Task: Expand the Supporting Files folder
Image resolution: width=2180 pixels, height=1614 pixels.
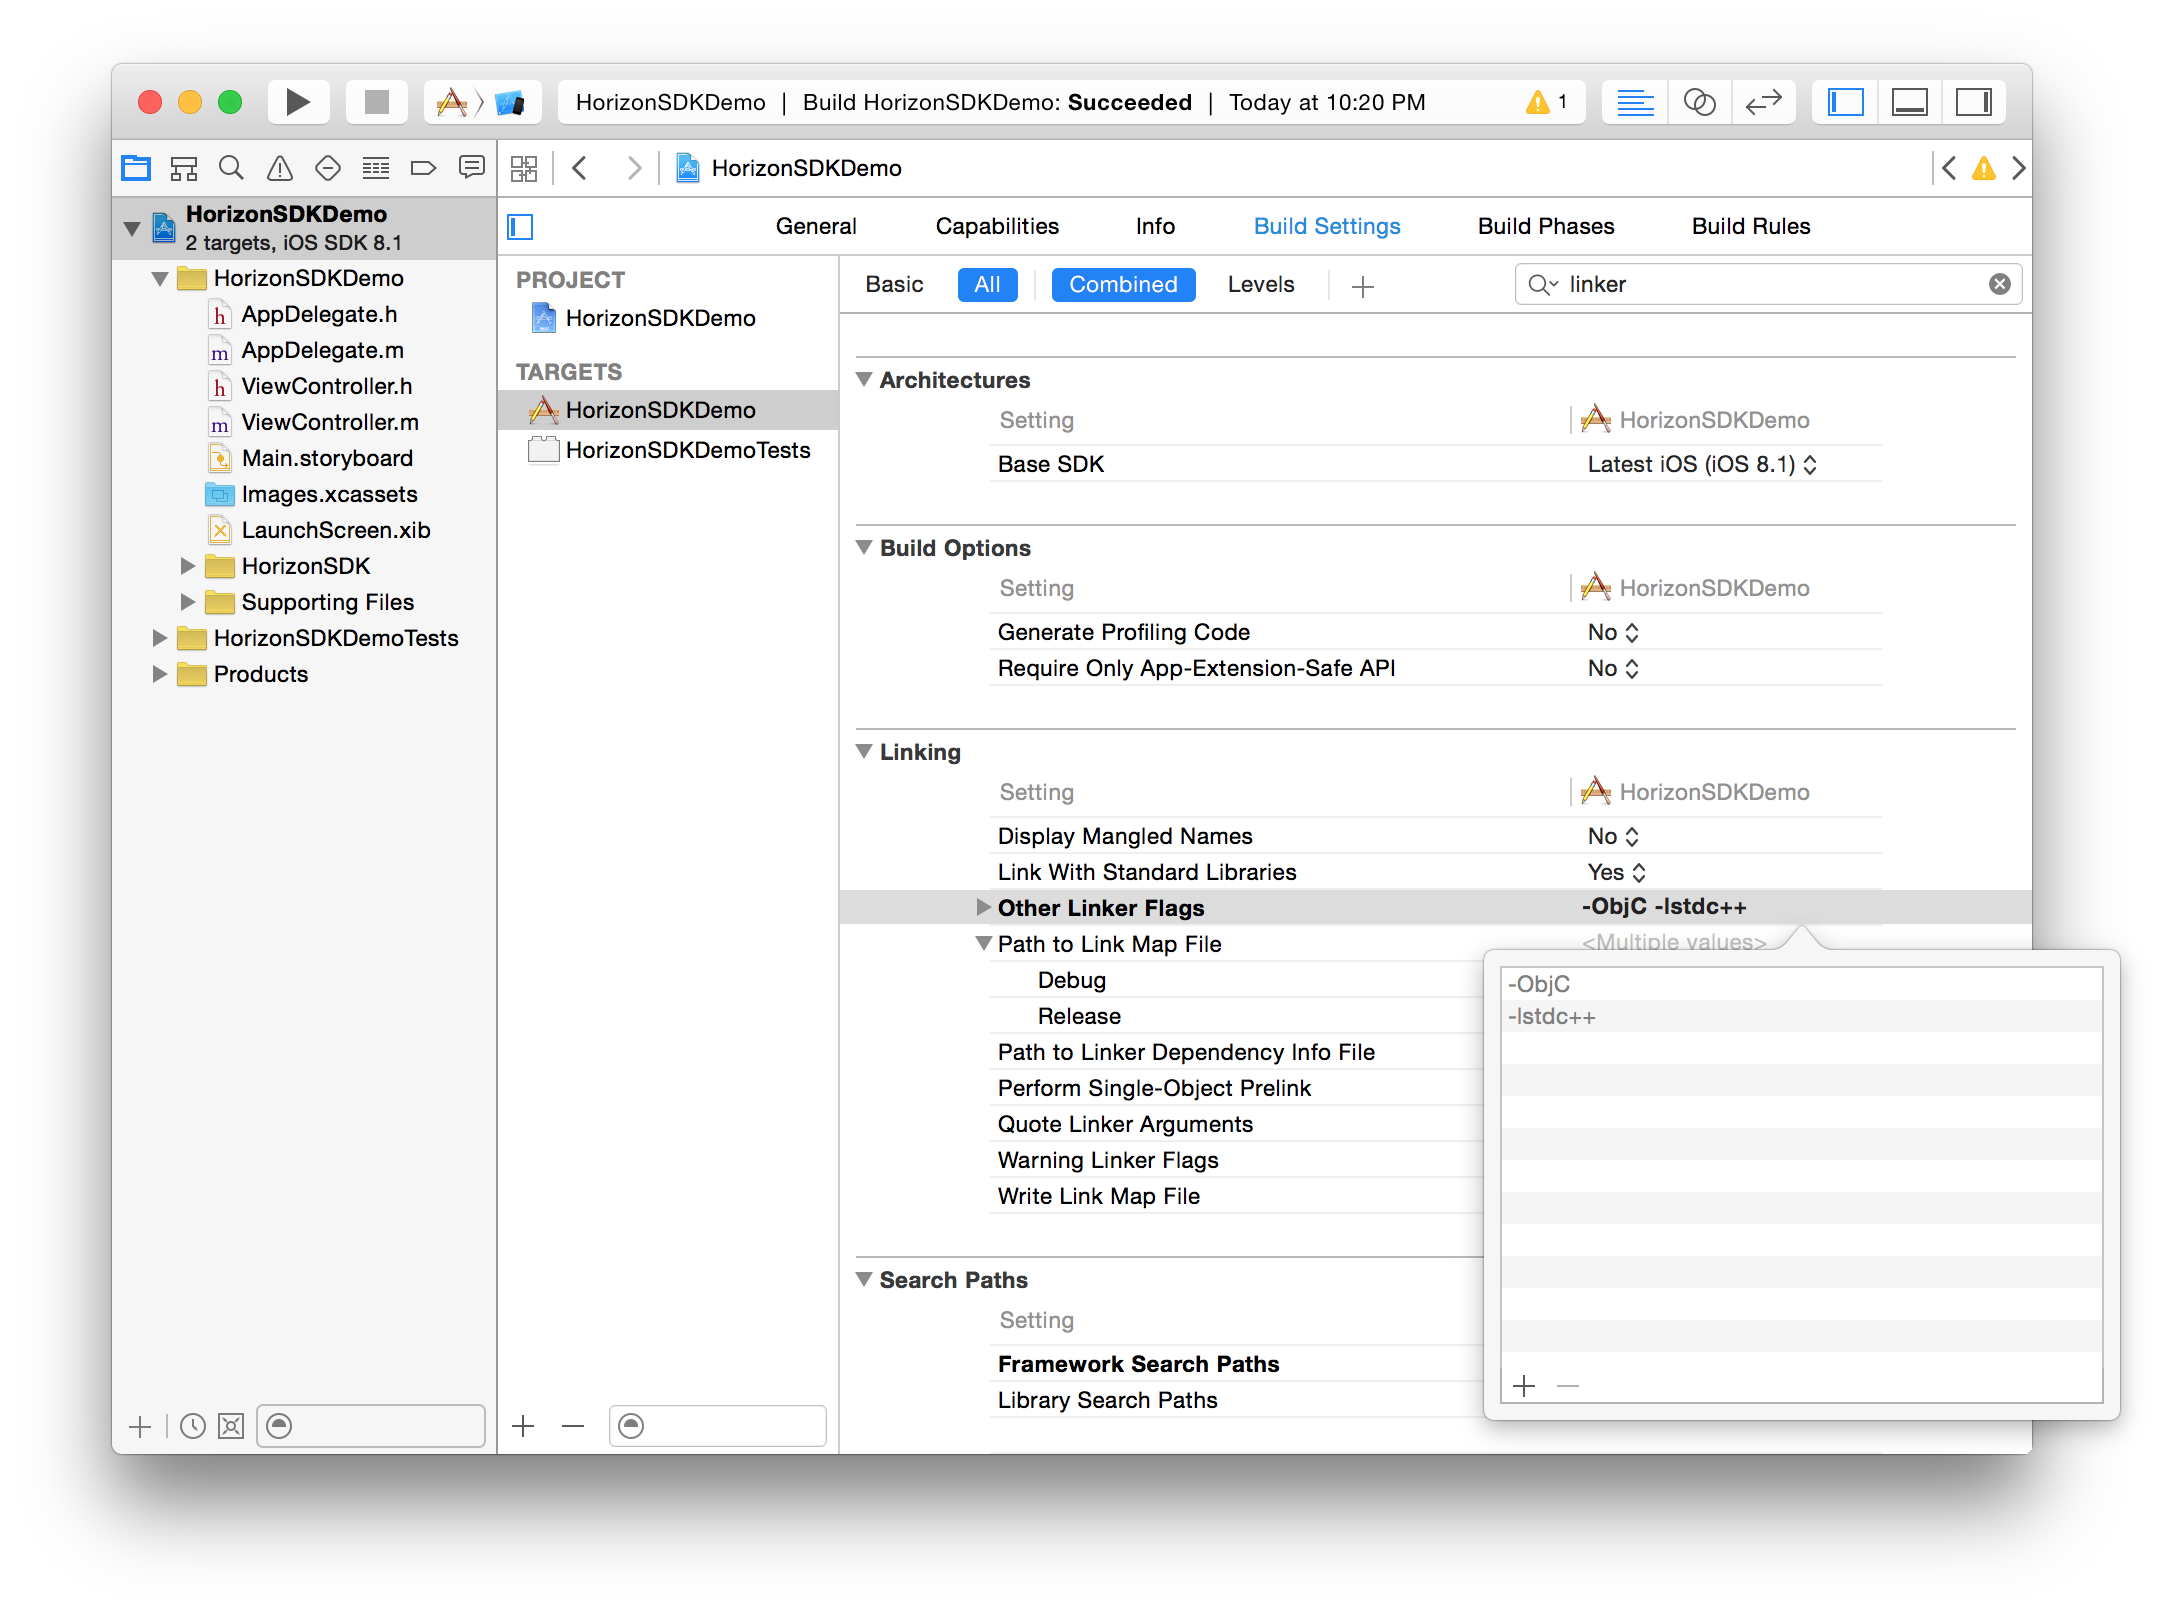Action: (x=187, y=603)
